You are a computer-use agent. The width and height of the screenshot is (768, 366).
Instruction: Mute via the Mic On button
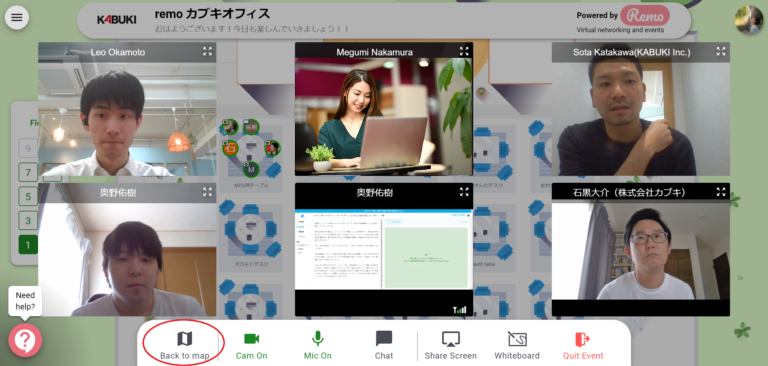(318, 346)
